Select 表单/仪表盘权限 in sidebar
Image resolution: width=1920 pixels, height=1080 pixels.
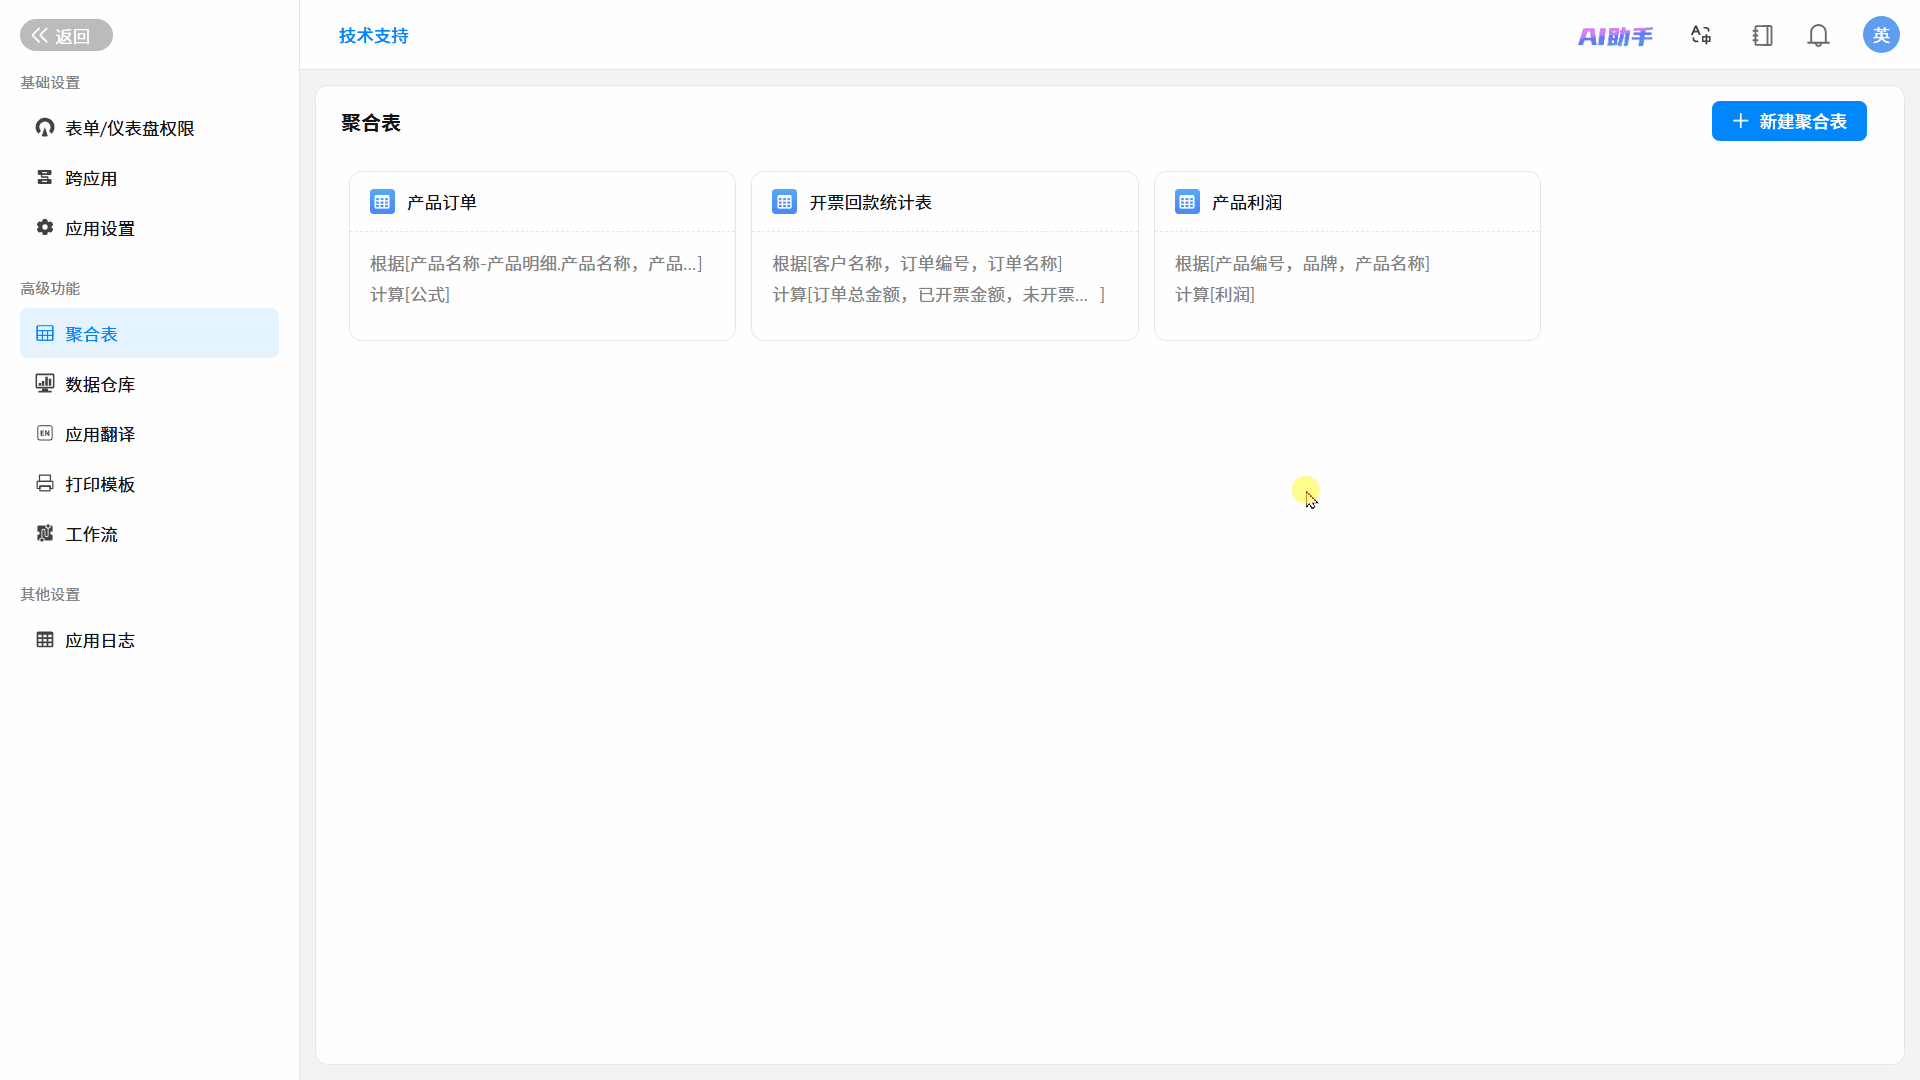(149, 128)
